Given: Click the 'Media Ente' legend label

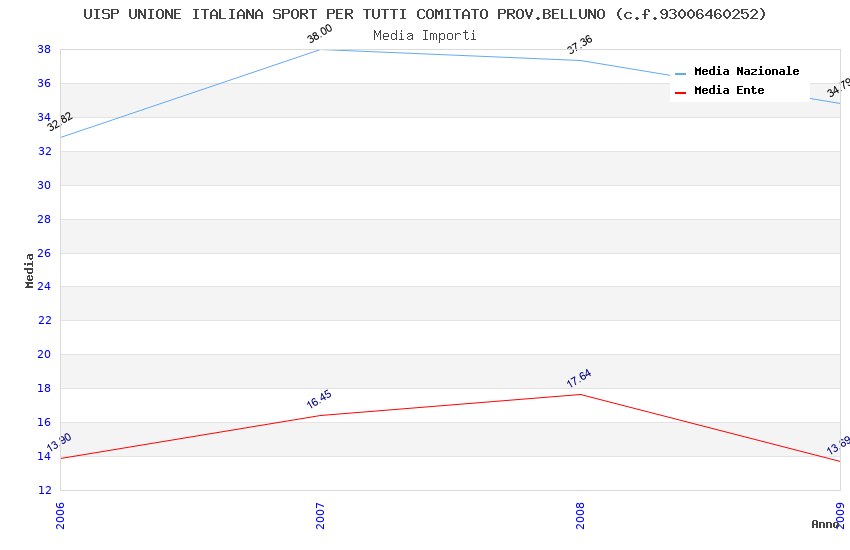Looking at the screenshot, I should [729, 90].
